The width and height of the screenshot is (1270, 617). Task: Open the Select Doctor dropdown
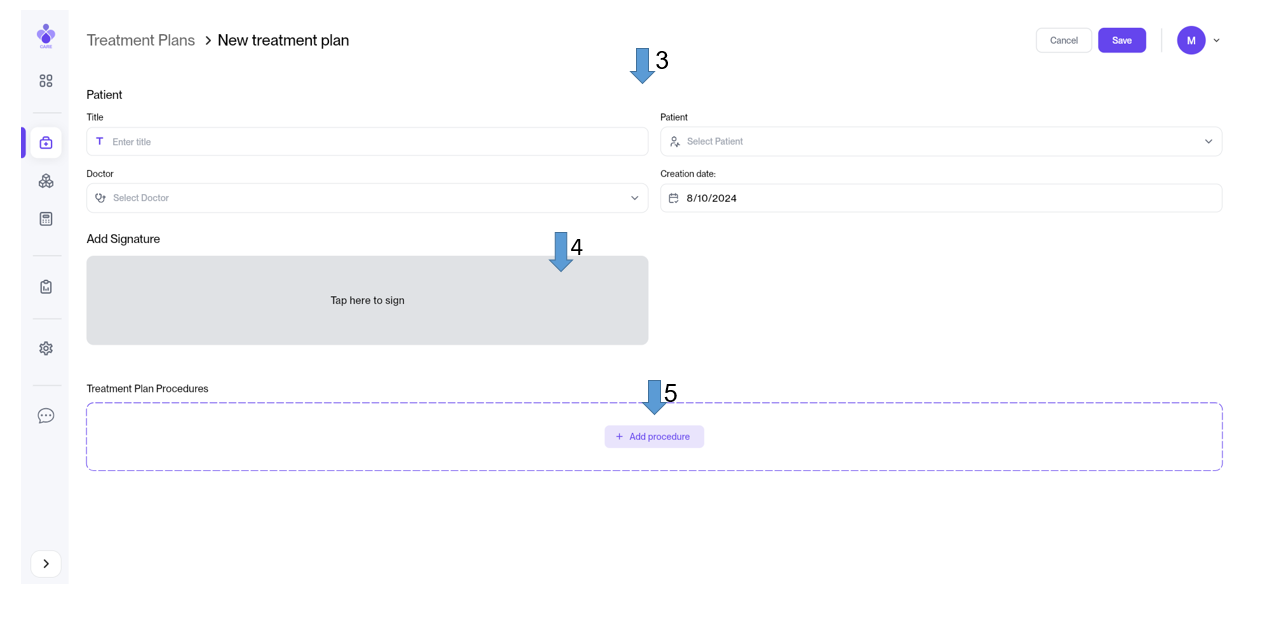[x=367, y=198]
